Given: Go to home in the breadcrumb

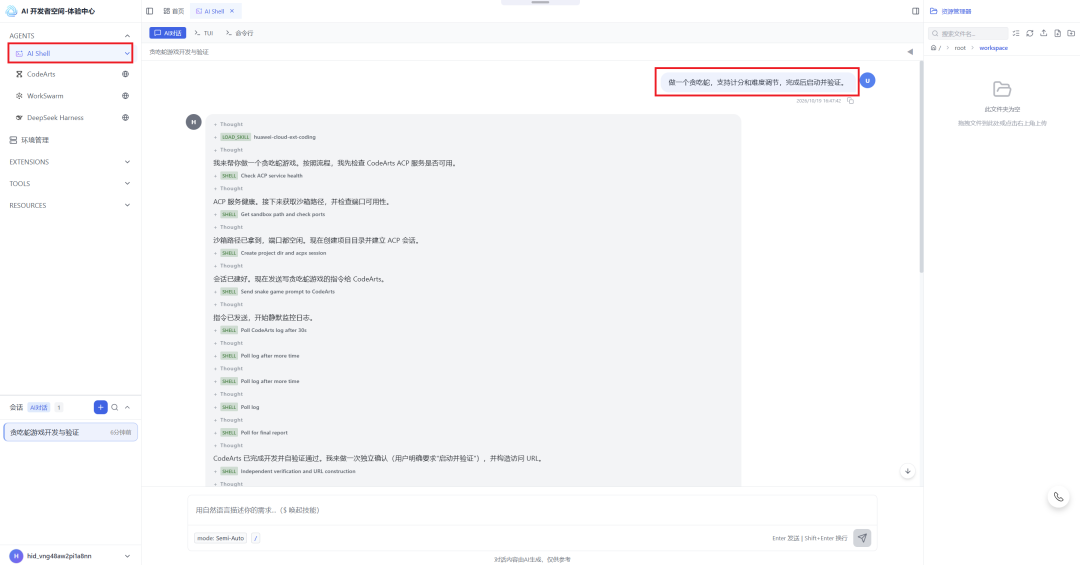Looking at the screenshot, I should coord(934,48).
